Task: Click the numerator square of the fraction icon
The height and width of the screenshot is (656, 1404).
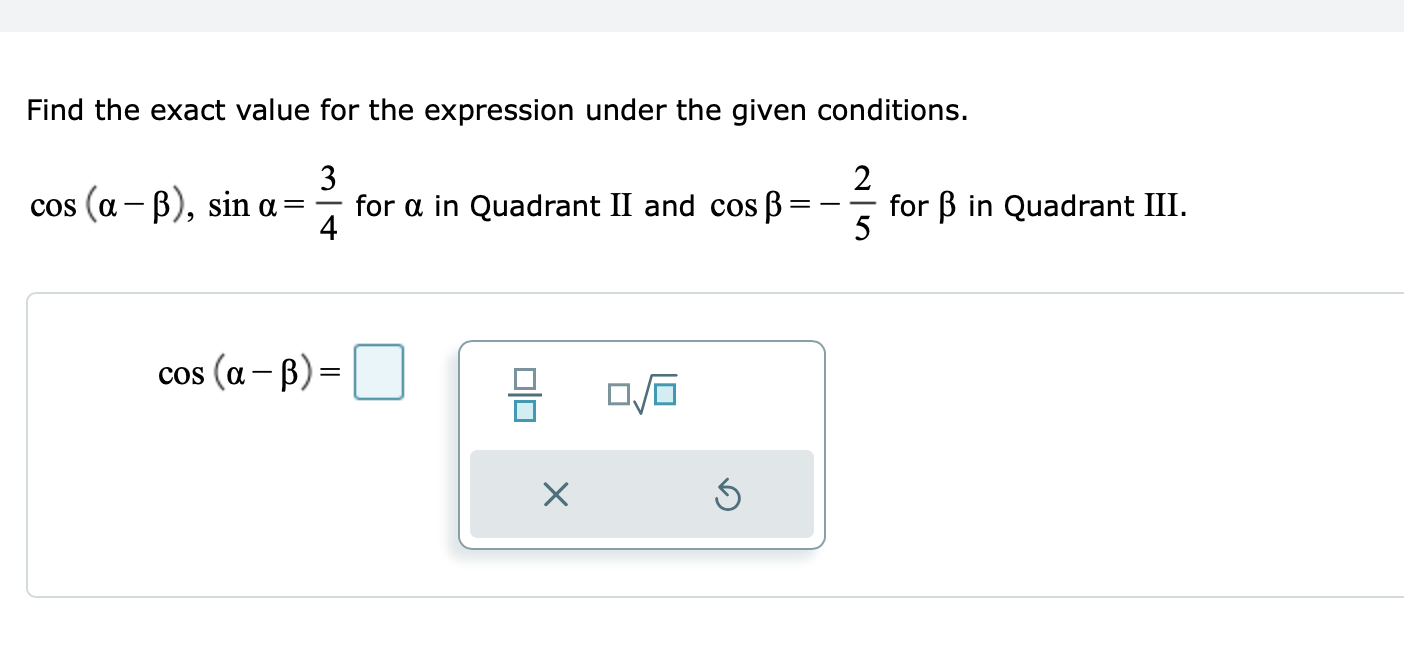Action: (x=525, y=380)
